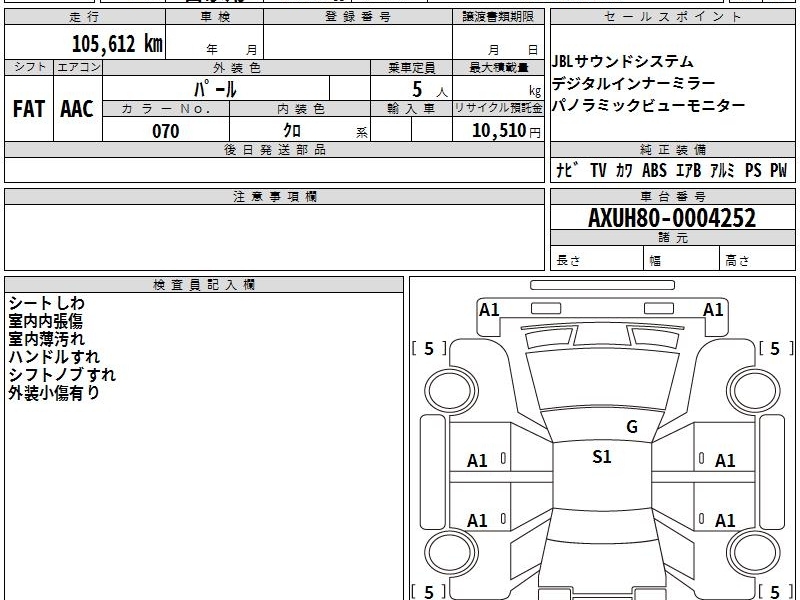Viewport: 800px width, 600px height.
Task: Click the シフト header label
Action: click(29, 67)
